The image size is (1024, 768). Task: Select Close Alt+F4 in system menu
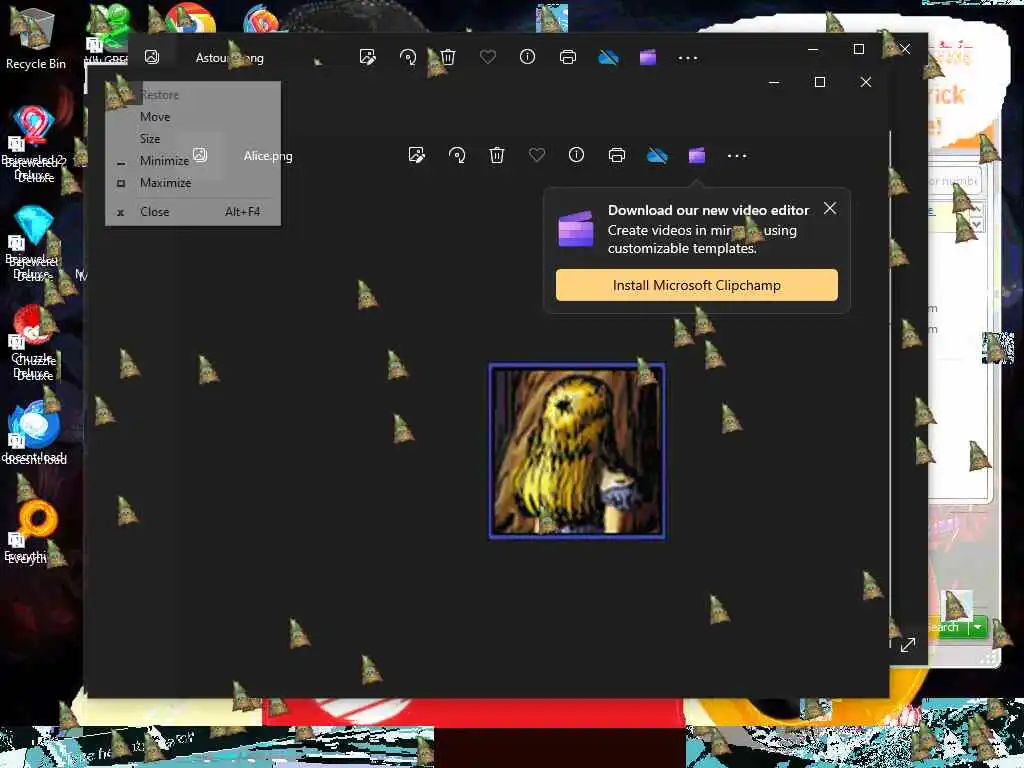tap(193, 212)
